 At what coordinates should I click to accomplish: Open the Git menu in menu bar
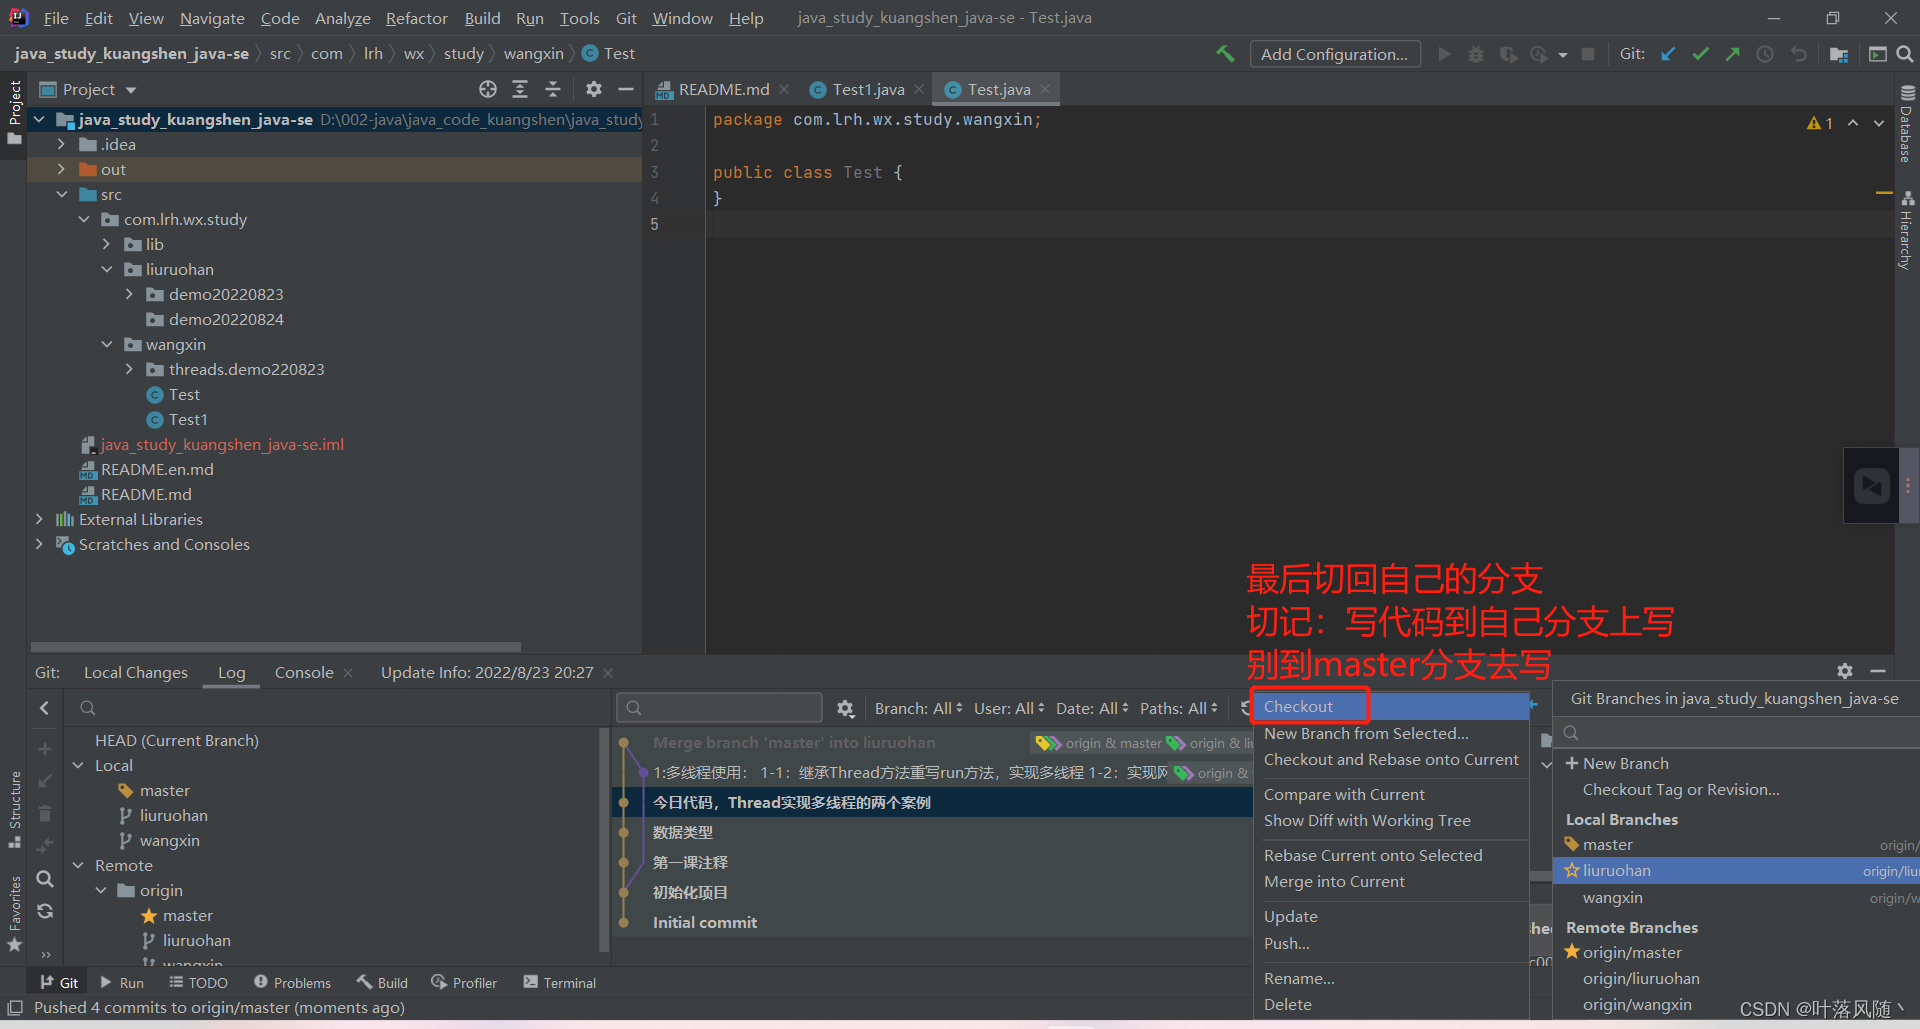coord(626,18)
